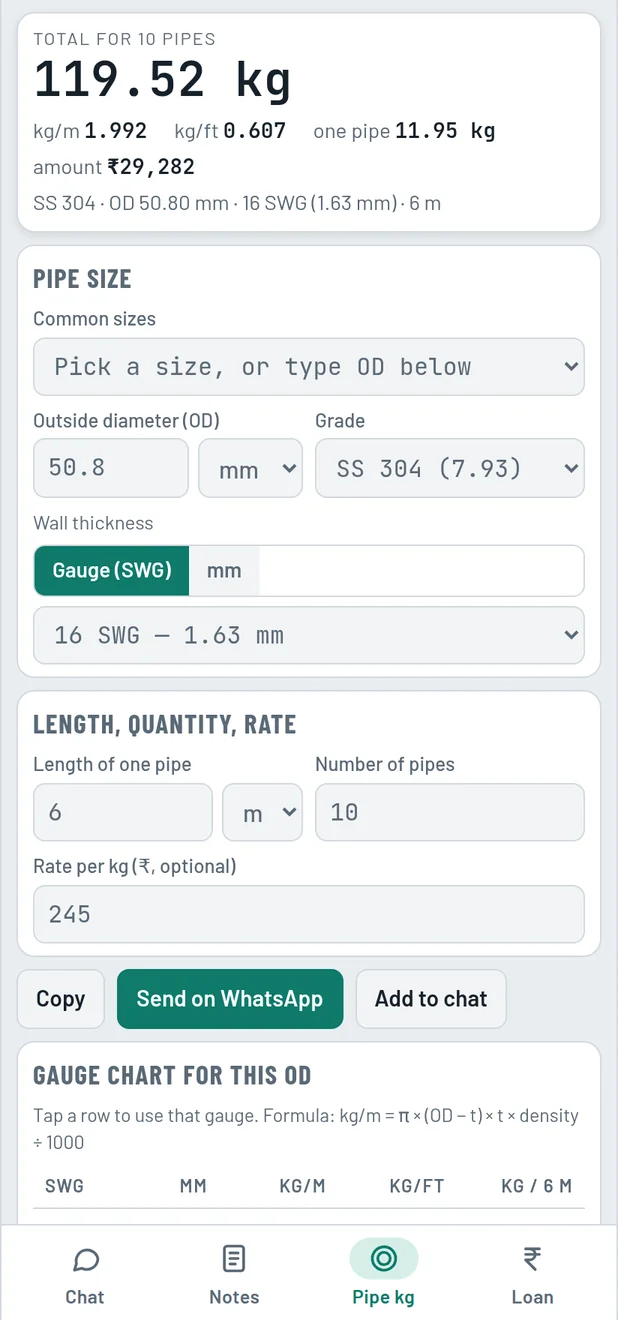Screen dimensions: 618x1320
Task: Tap the KG/M column header
Action: (x=303, y=1186)
